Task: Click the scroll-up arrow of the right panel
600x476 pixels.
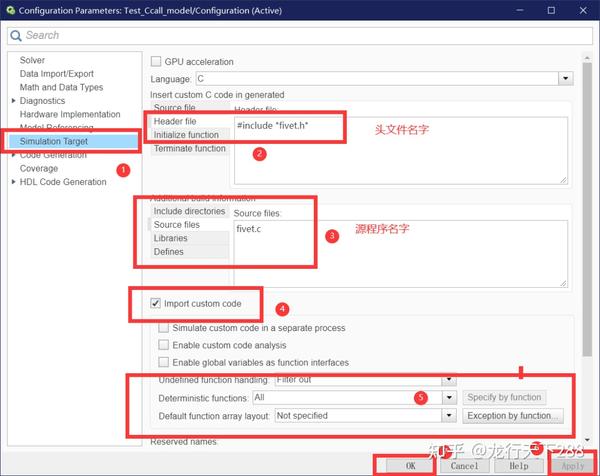Action: [587, 58]
